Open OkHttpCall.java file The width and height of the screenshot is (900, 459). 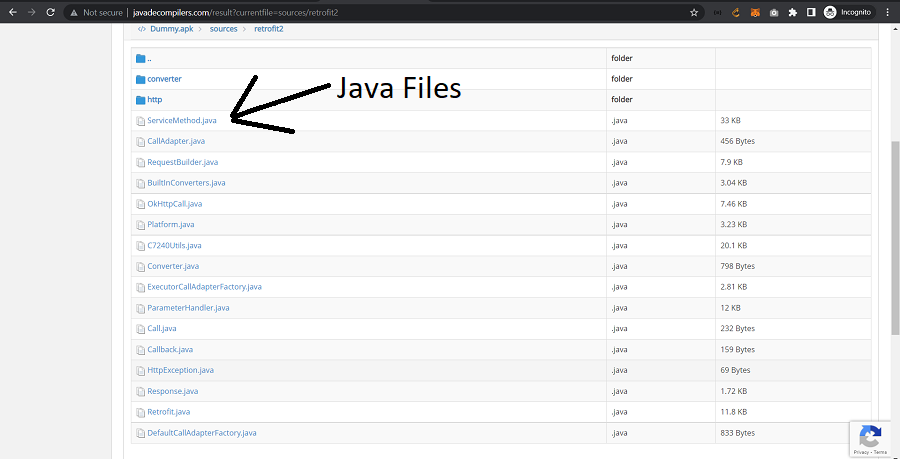click(174, 204)
